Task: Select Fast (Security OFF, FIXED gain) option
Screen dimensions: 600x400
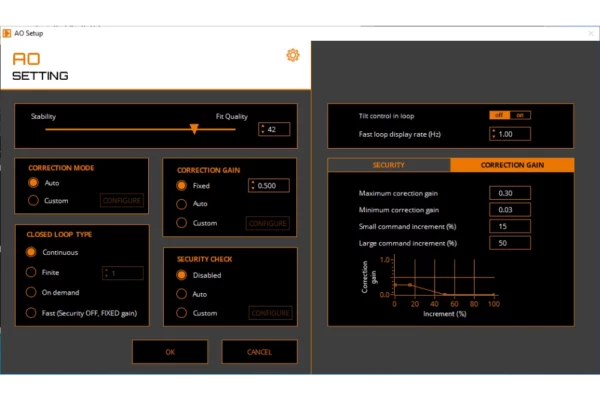Action: 31,313
